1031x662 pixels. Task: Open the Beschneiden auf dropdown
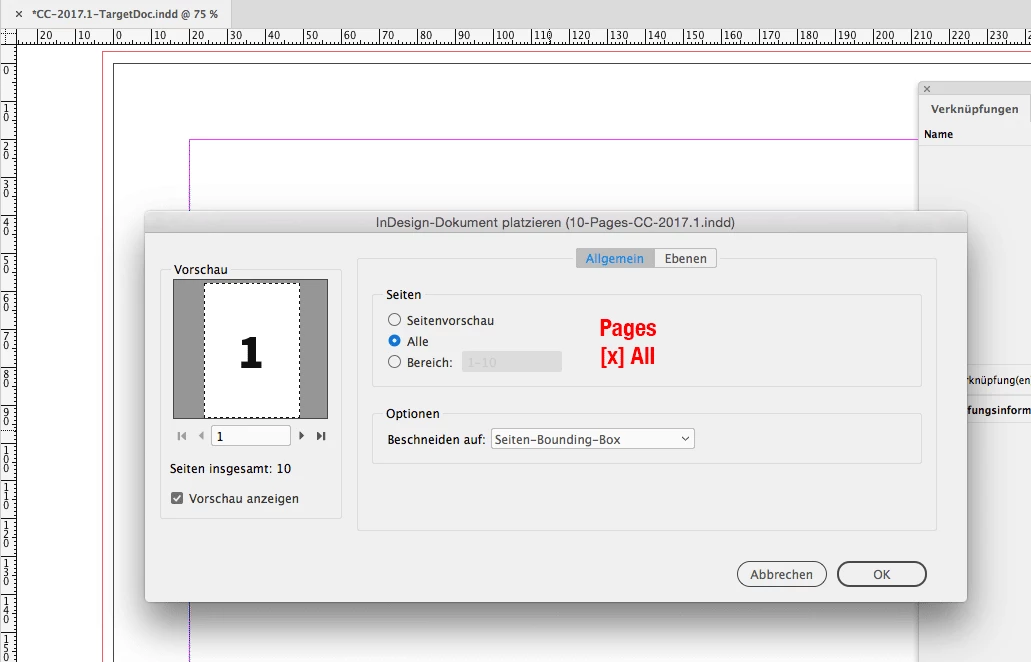(592, 439)
